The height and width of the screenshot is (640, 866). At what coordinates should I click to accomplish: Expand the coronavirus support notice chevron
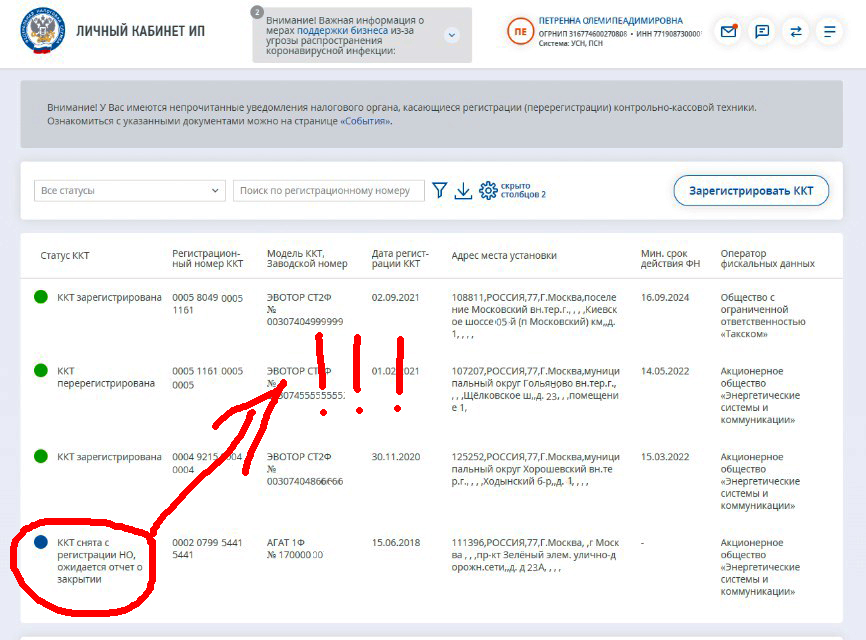point(452,35)
